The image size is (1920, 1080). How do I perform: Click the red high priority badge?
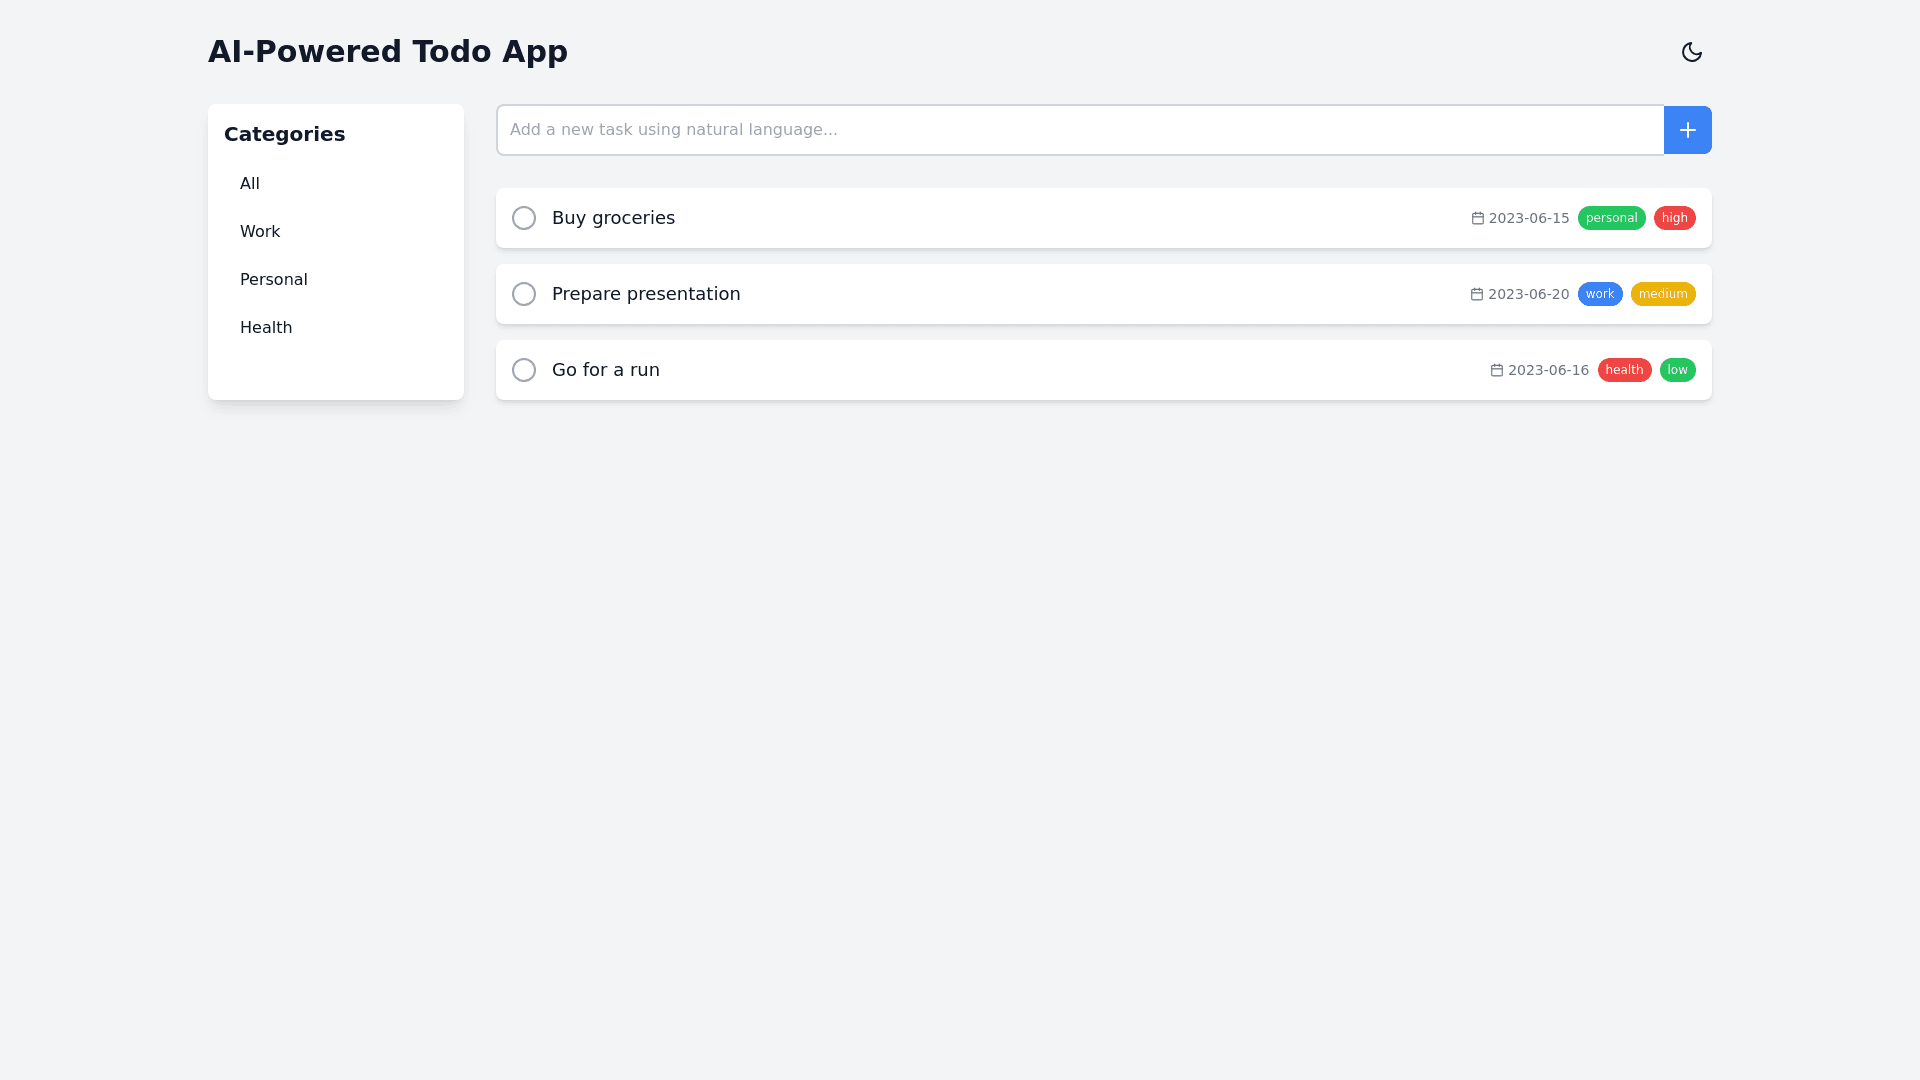1674,218
